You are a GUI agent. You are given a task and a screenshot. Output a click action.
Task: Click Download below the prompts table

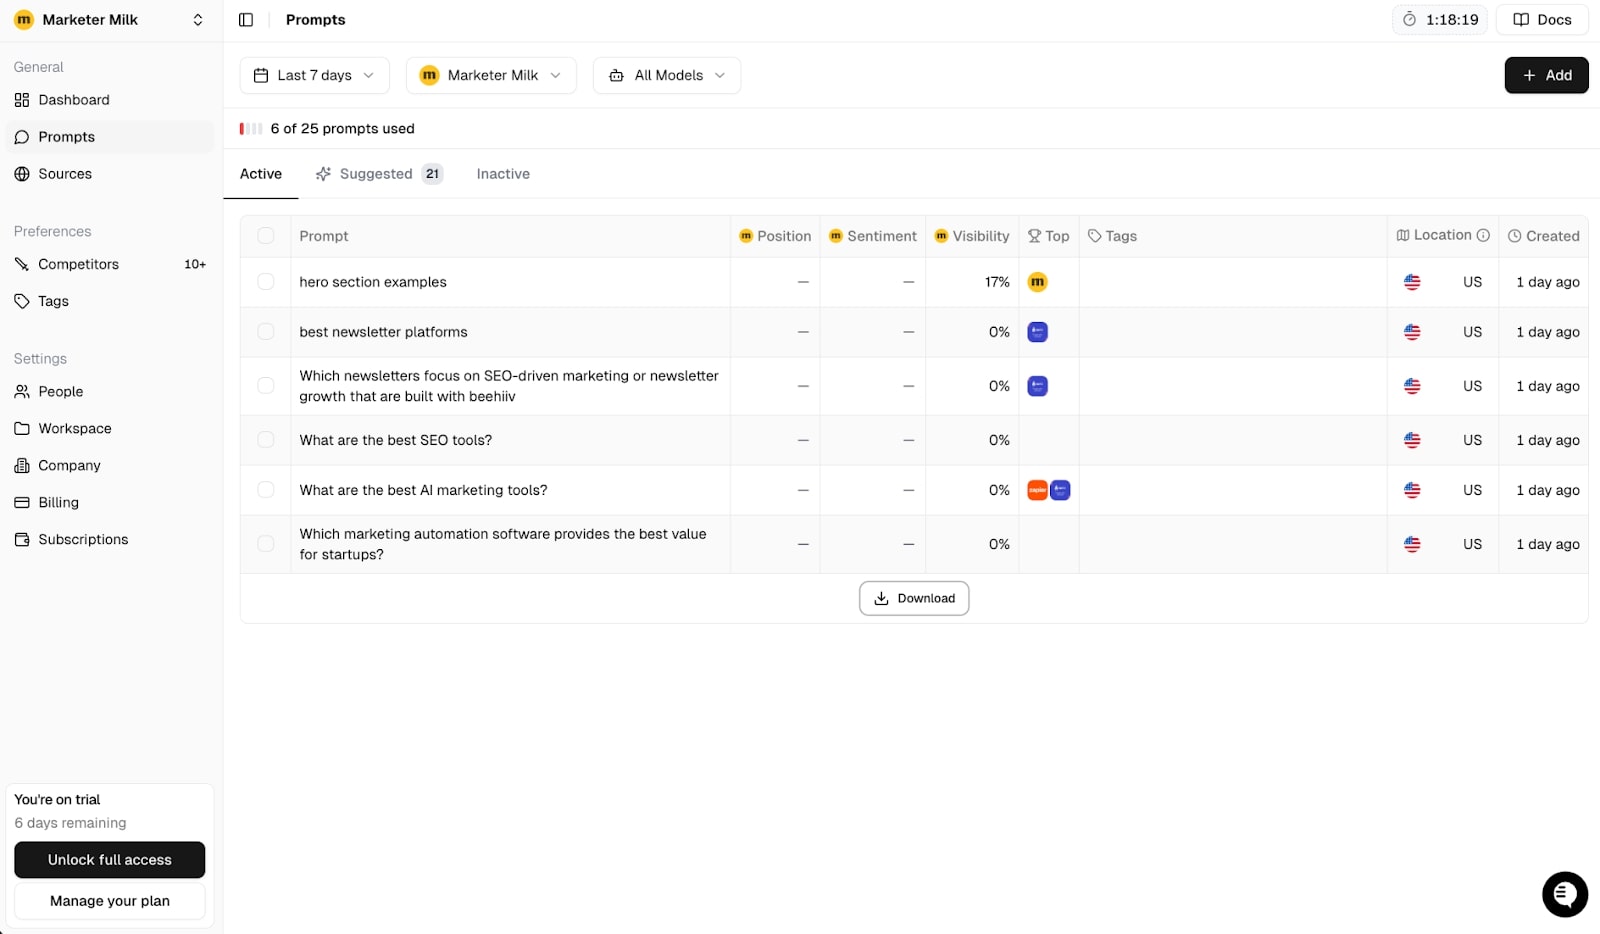(913, 598)
